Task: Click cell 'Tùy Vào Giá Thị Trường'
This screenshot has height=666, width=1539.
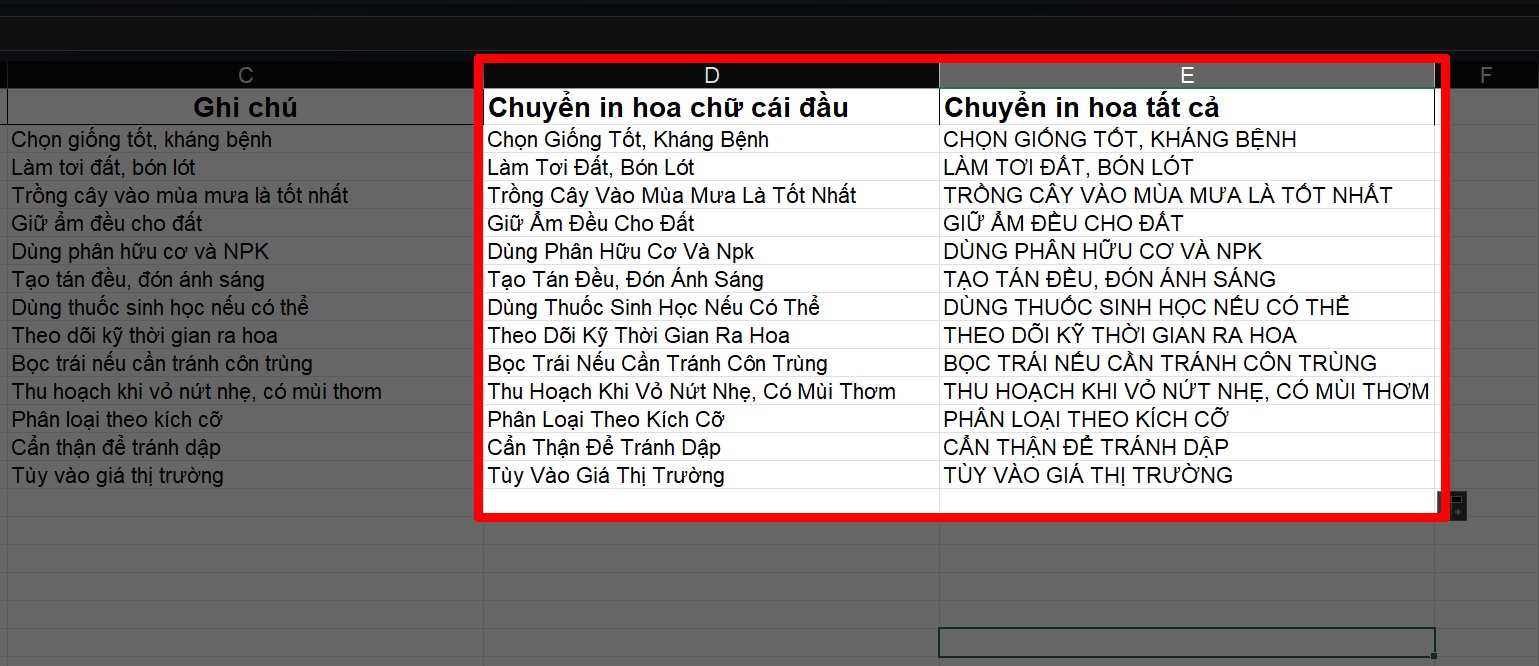Action: [711, 475]
